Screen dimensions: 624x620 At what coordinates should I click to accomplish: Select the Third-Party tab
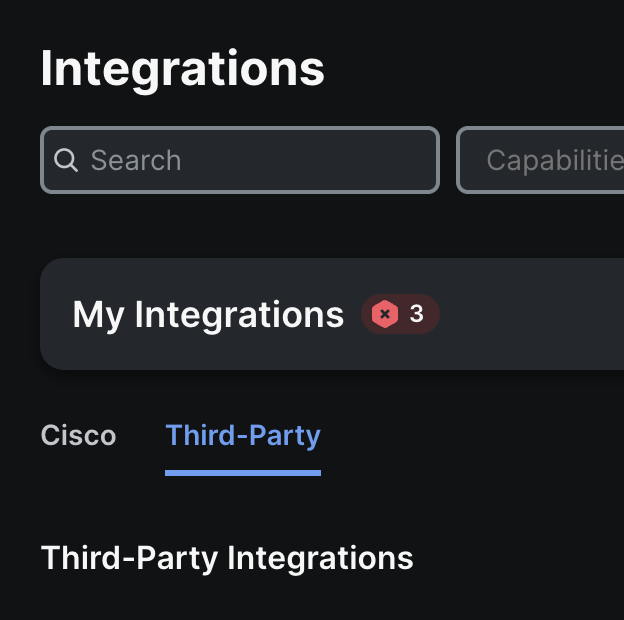click(x=243, y=436)
